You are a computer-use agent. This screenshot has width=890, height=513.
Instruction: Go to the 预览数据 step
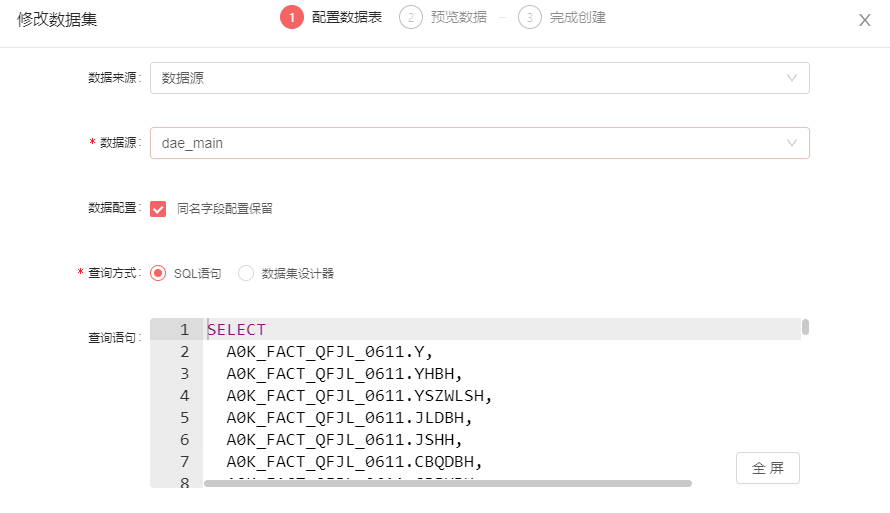(x=459, y=18)
